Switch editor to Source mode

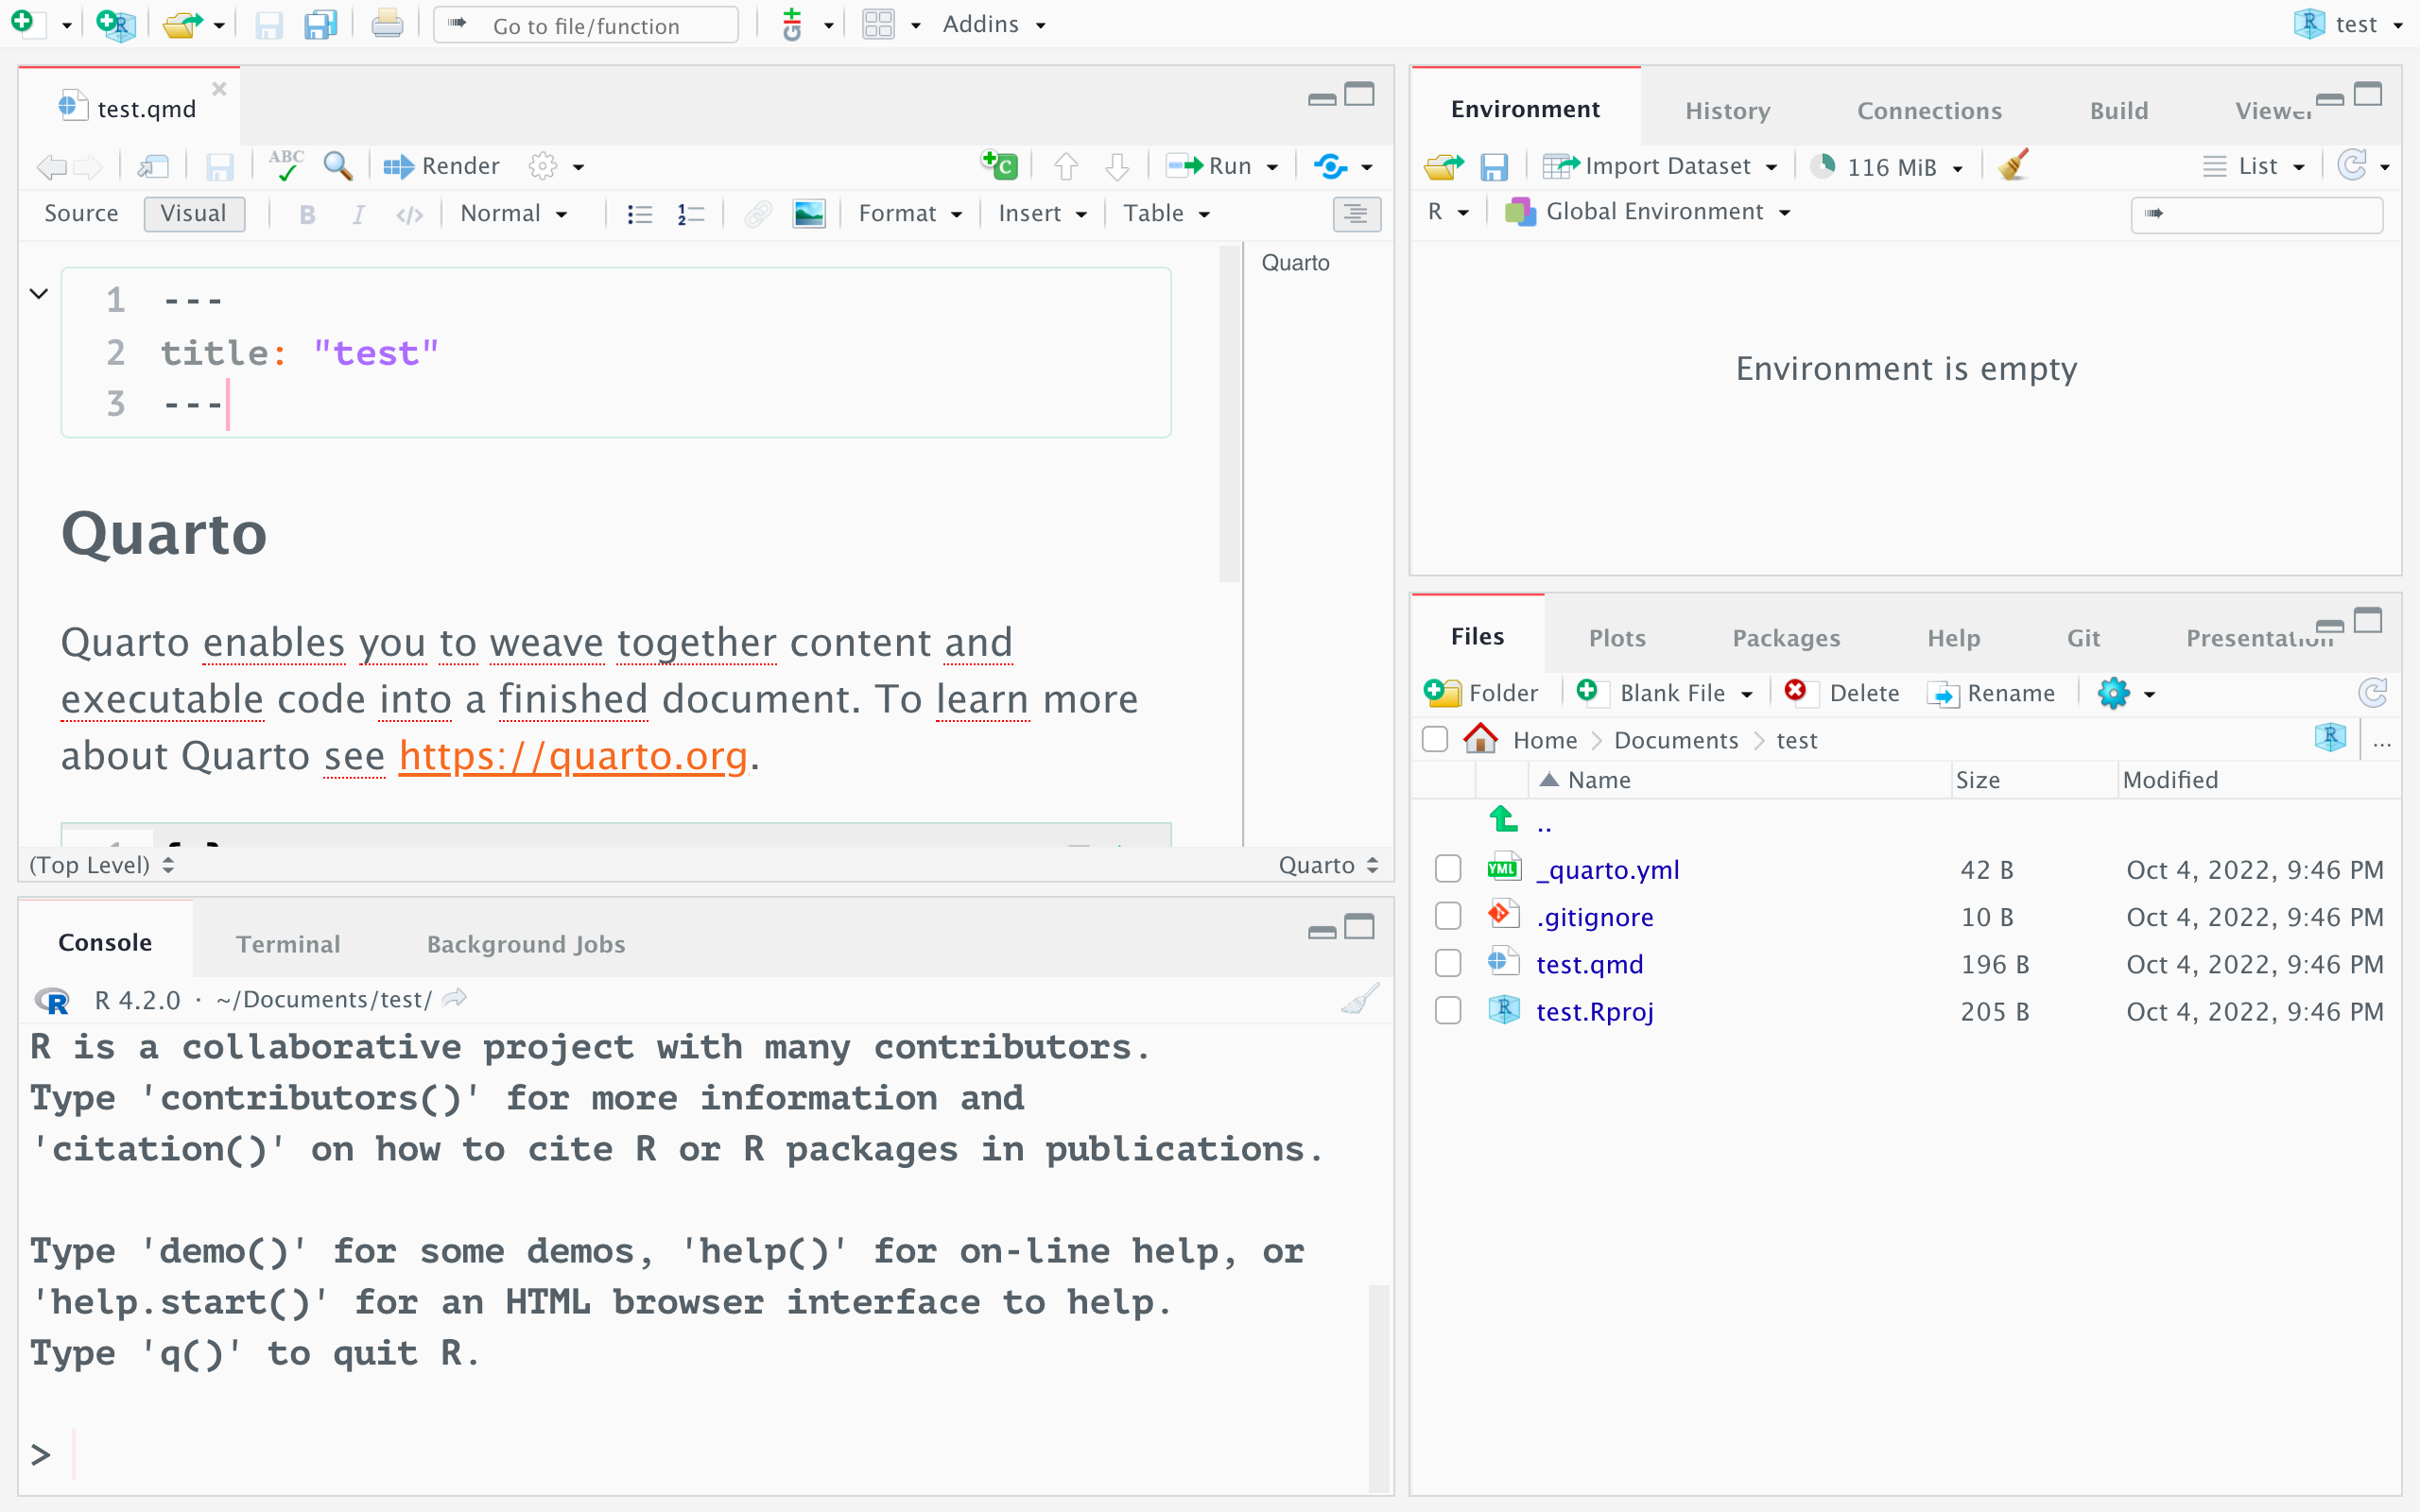point(81,214)
